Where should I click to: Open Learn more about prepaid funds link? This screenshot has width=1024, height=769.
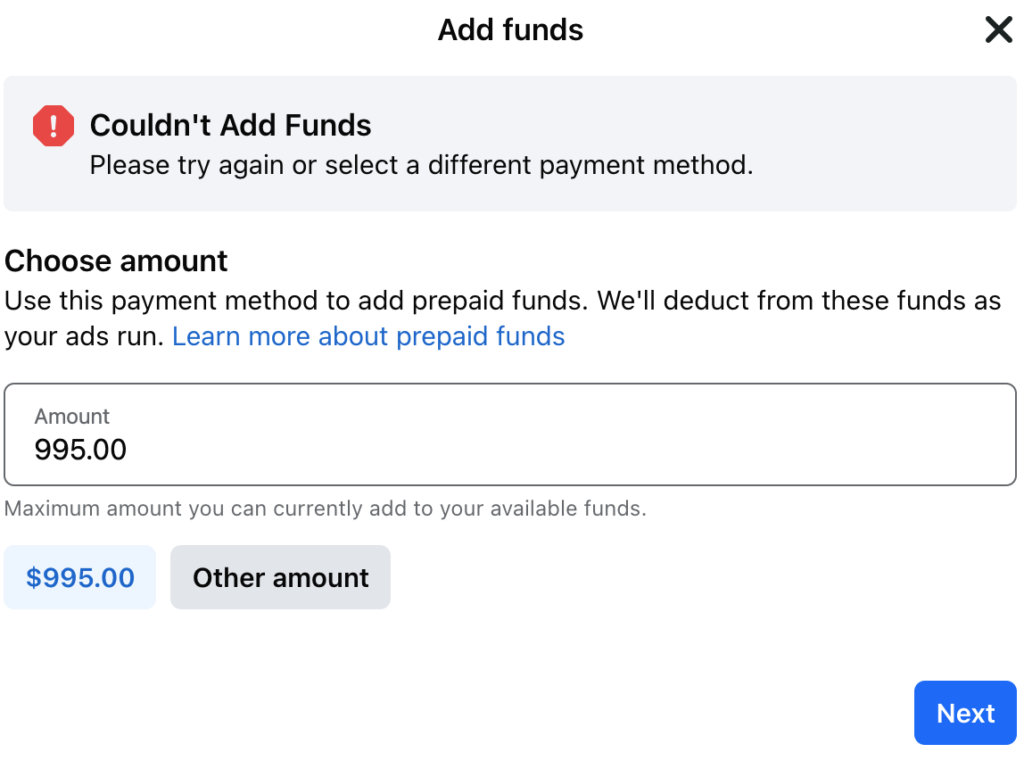[x=368, y=336]
